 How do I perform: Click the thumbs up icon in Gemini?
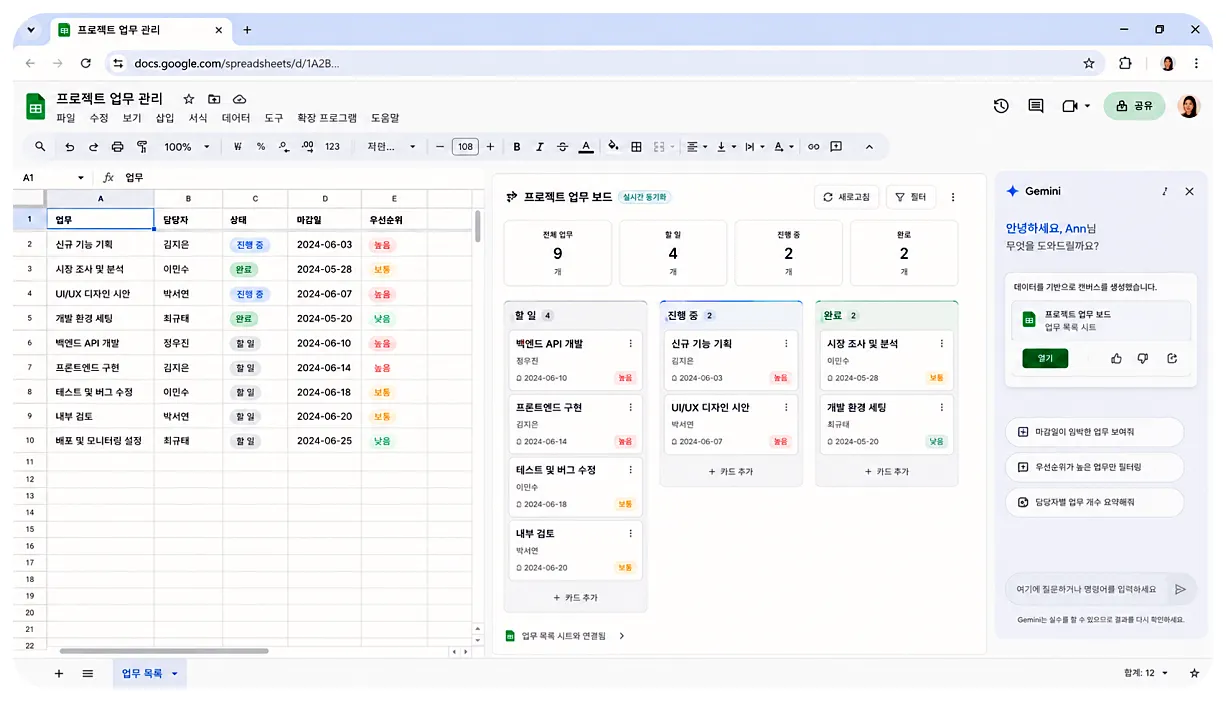pyautogui.click(x=1116, y=358)
